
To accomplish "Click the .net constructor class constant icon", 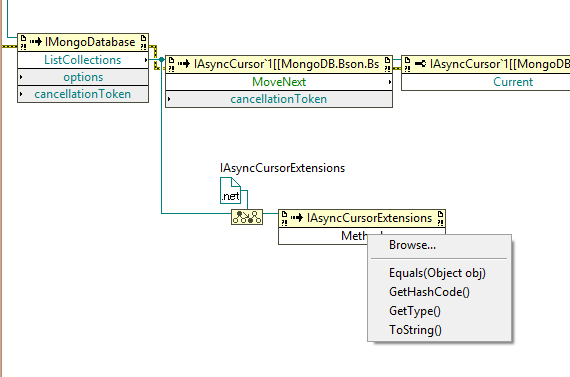I will [230, 190].
